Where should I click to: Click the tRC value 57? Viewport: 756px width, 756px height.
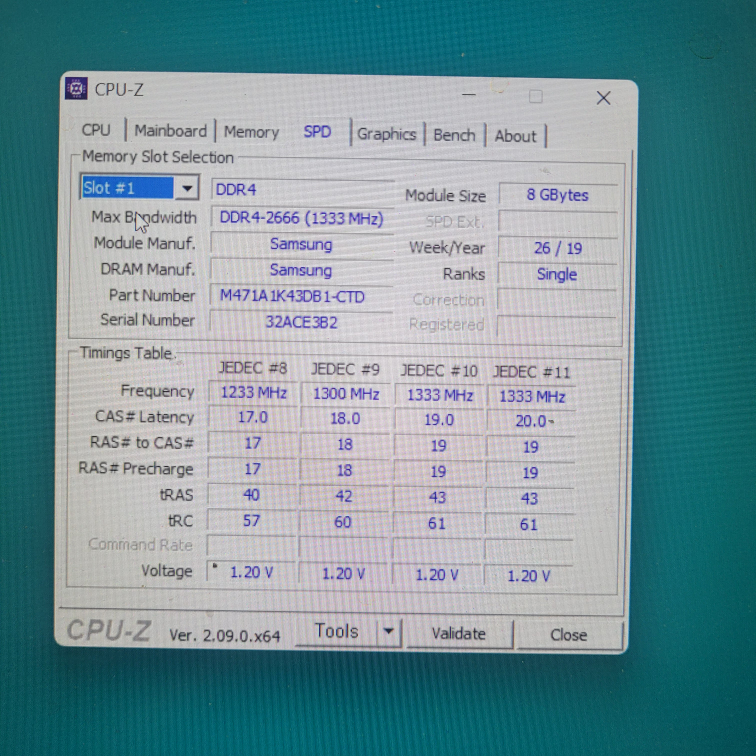(x=251, y=521)
